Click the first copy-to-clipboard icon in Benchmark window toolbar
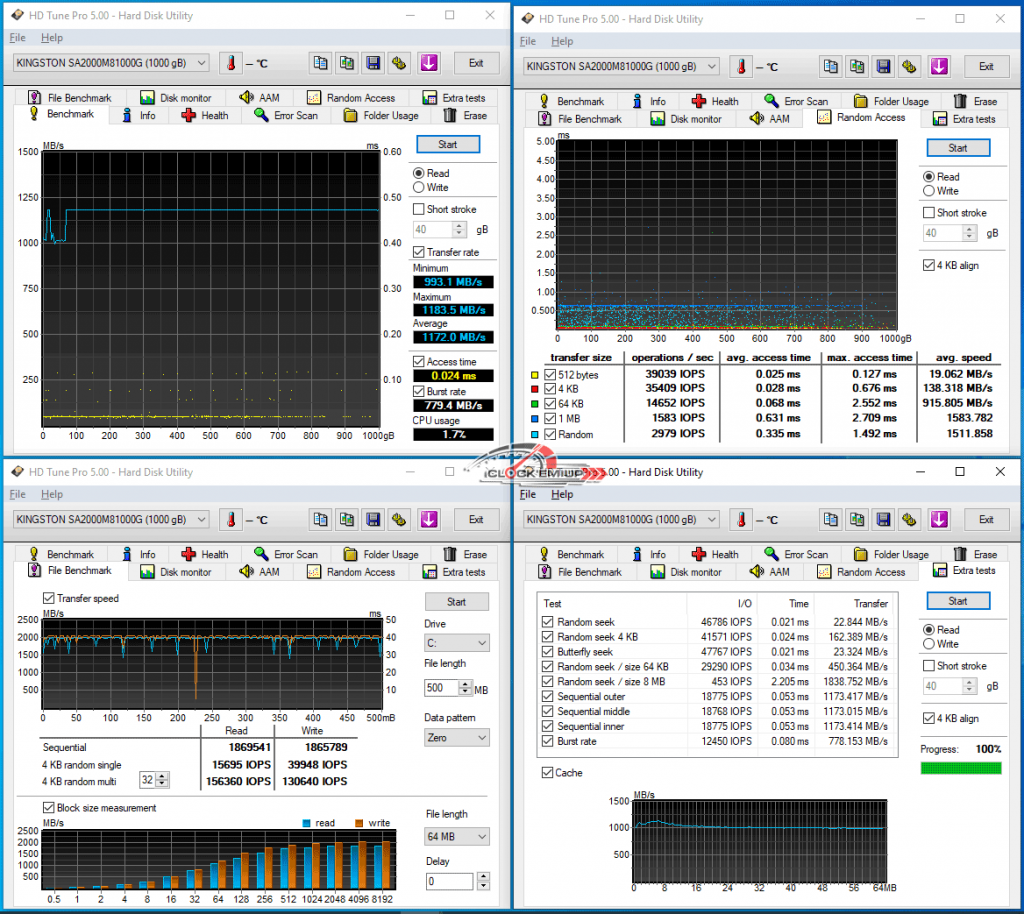1024x914 pixels. [x=320, y=63]
